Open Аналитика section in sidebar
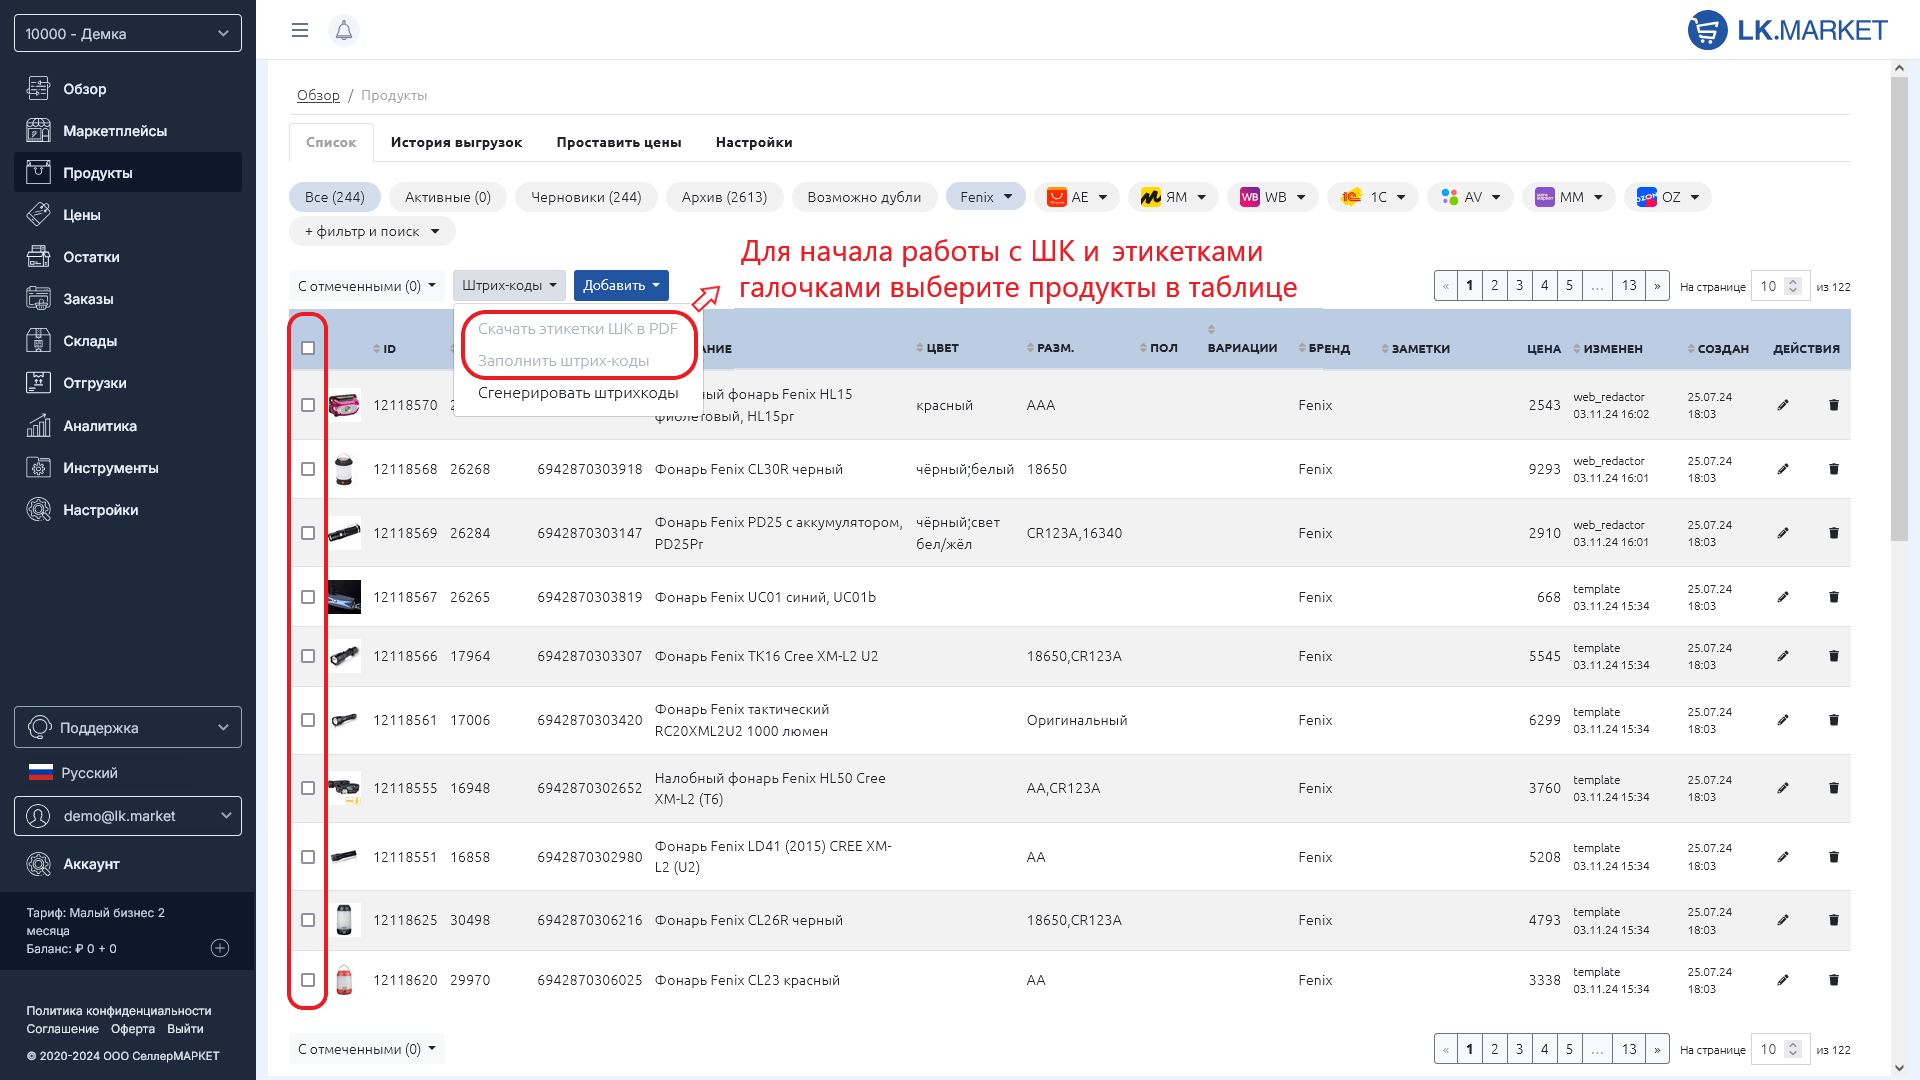Image resolution: width=1920 pixels, height=1080 pixels. [99, 426]
